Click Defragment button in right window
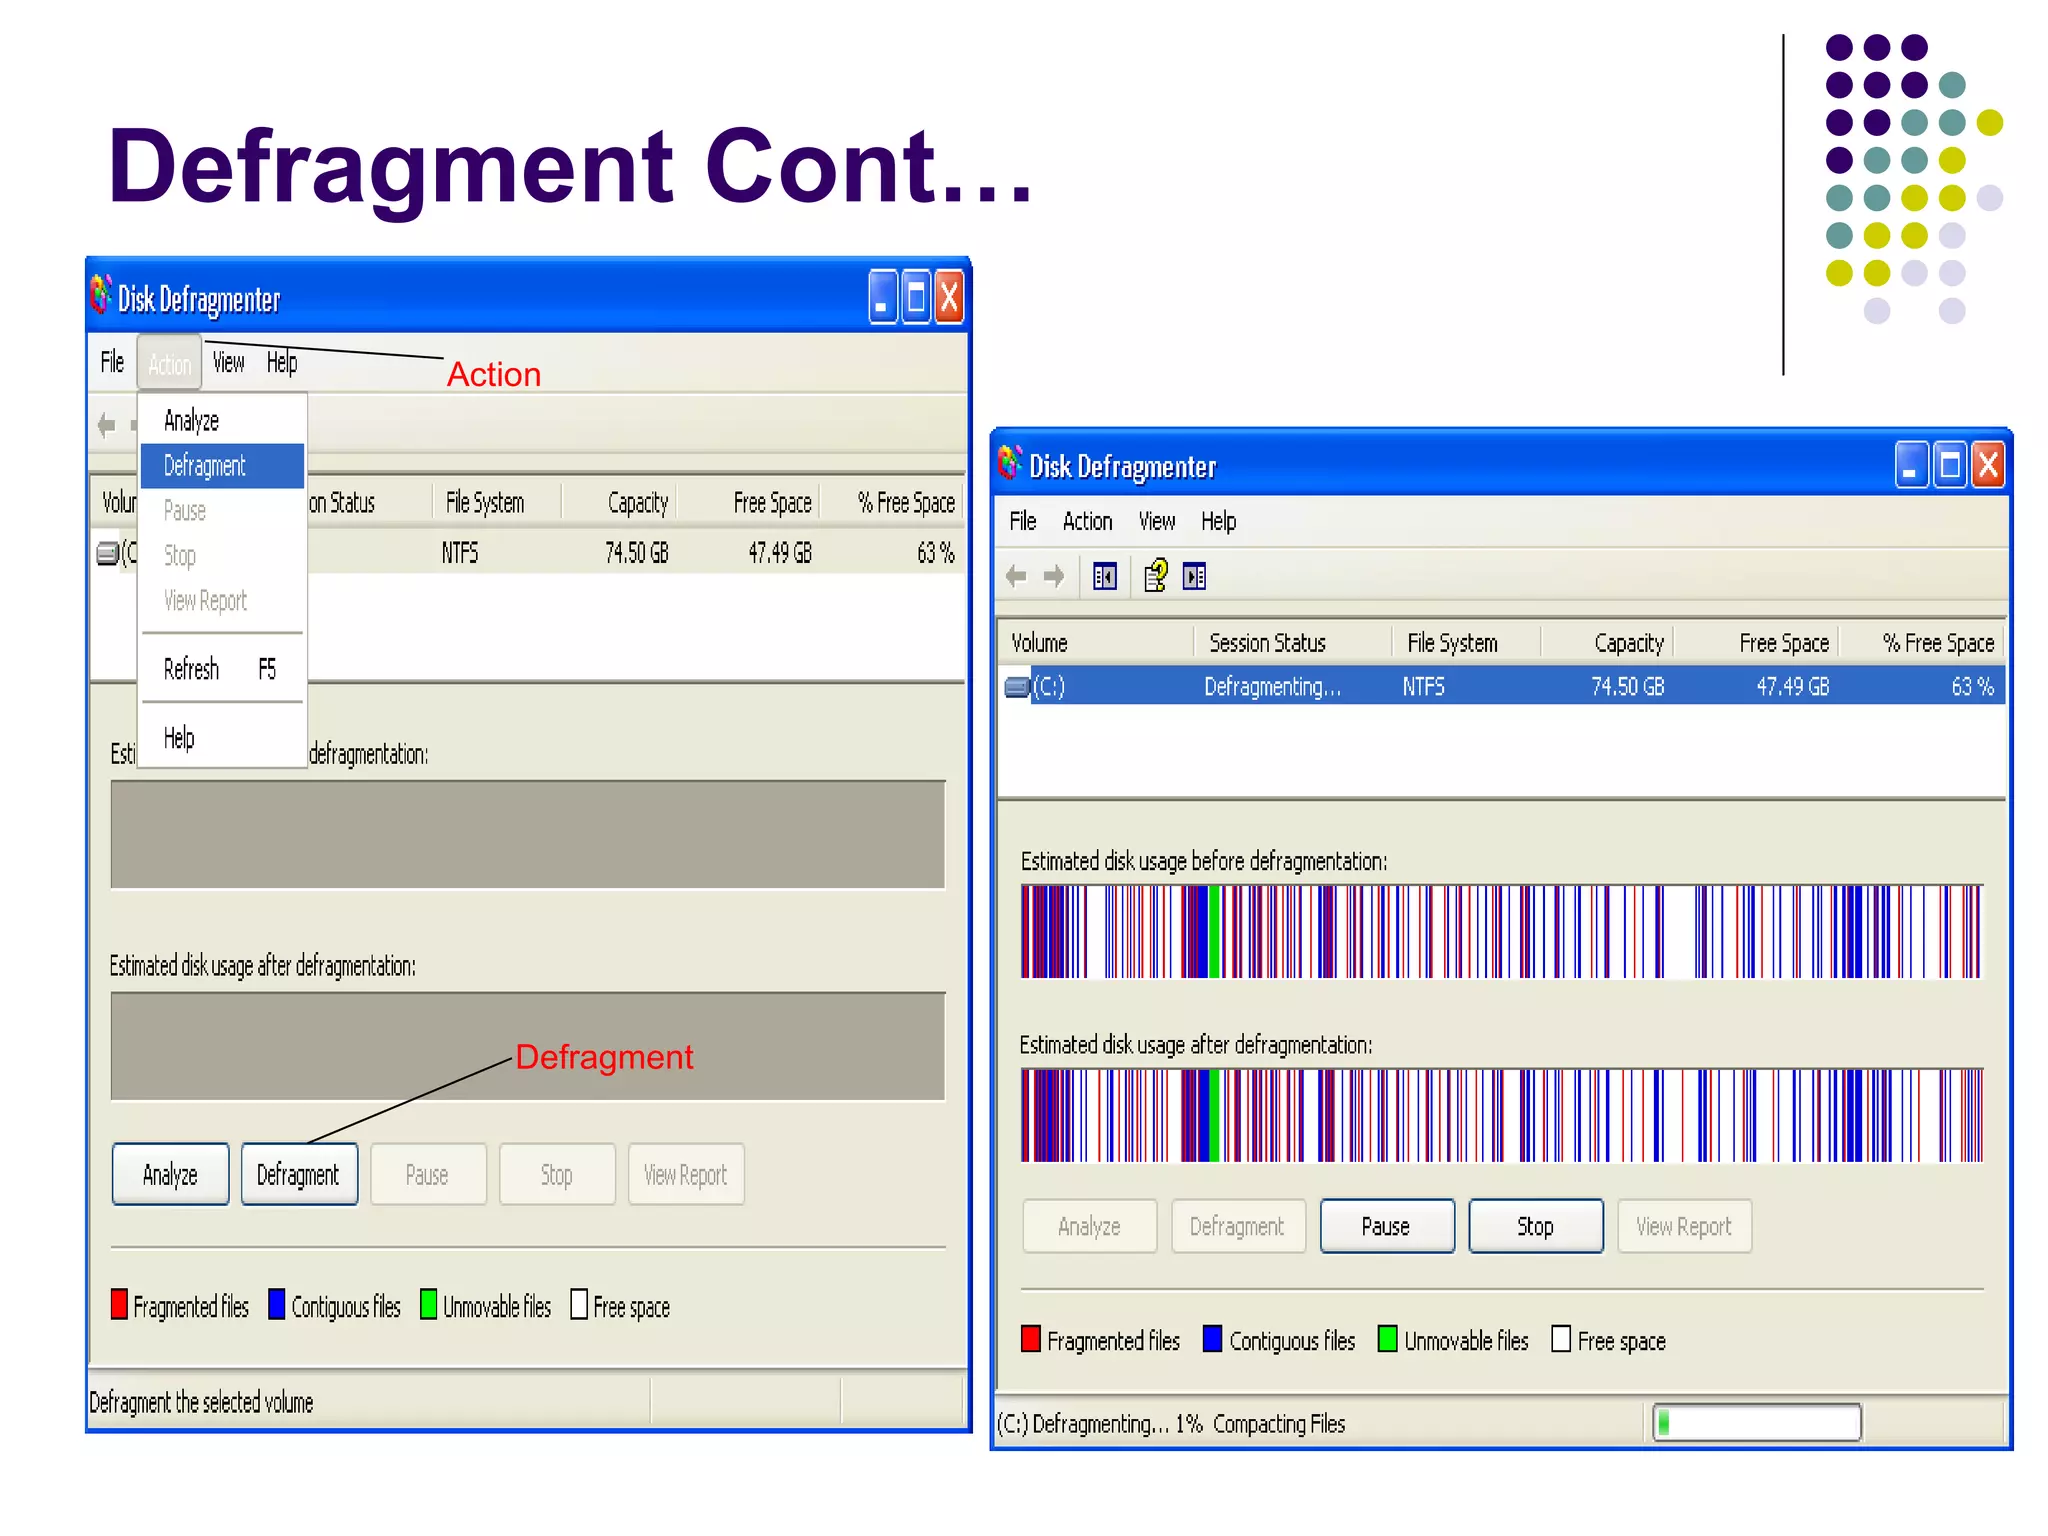Viewport: 2048px width, 1536px height. pos(1238,1227)
